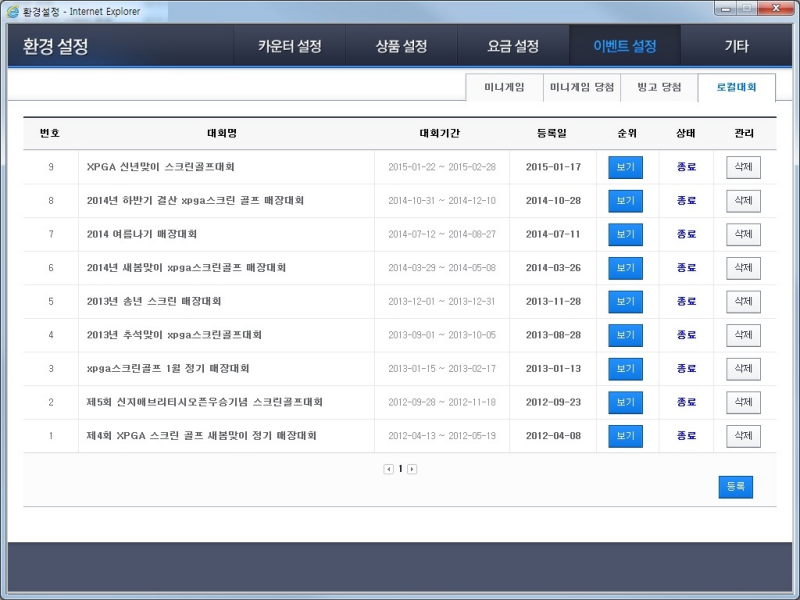Go to previous page arrow
Viewport: 800px width, 600px height.
point(388,469)
